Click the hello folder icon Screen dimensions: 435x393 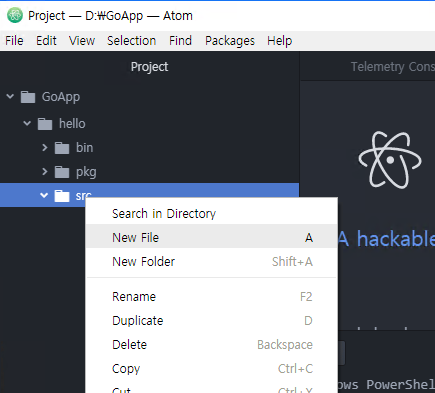click(45, 124)
